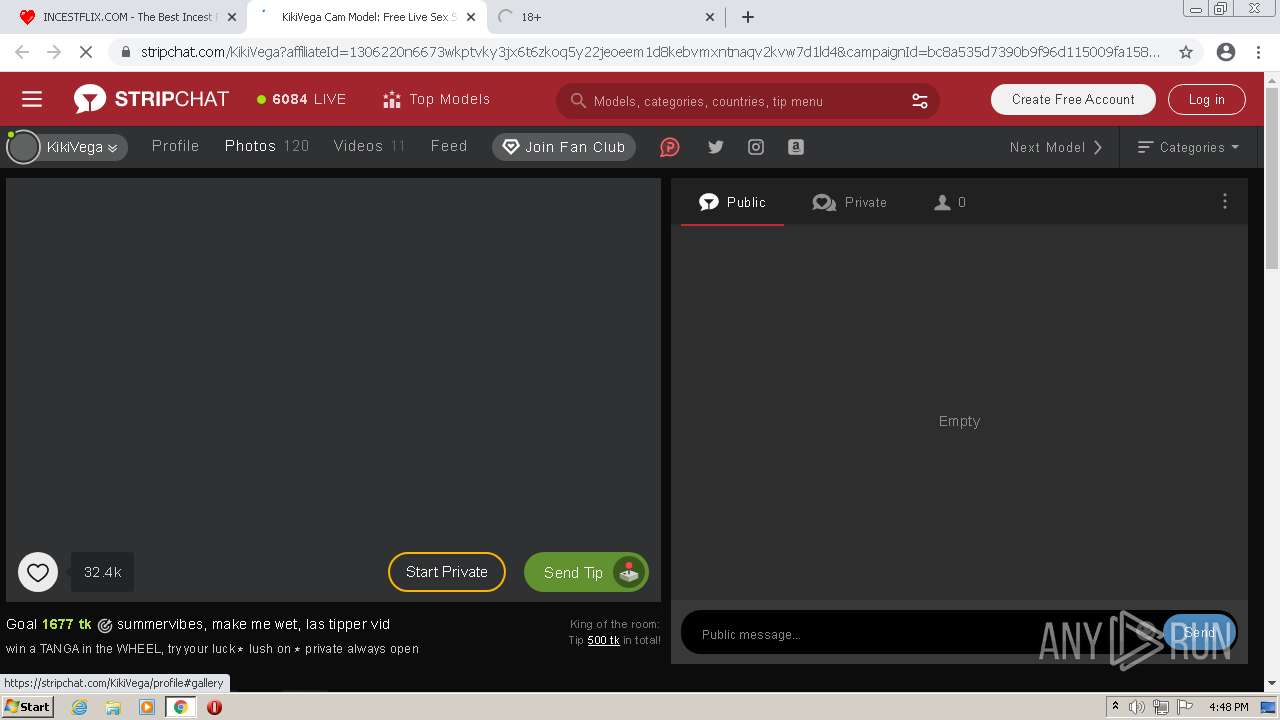Screen dimensions: 1280x720
Task: Click Join Fan Club button
Action: pyautogui.click(x=564, y=147)
